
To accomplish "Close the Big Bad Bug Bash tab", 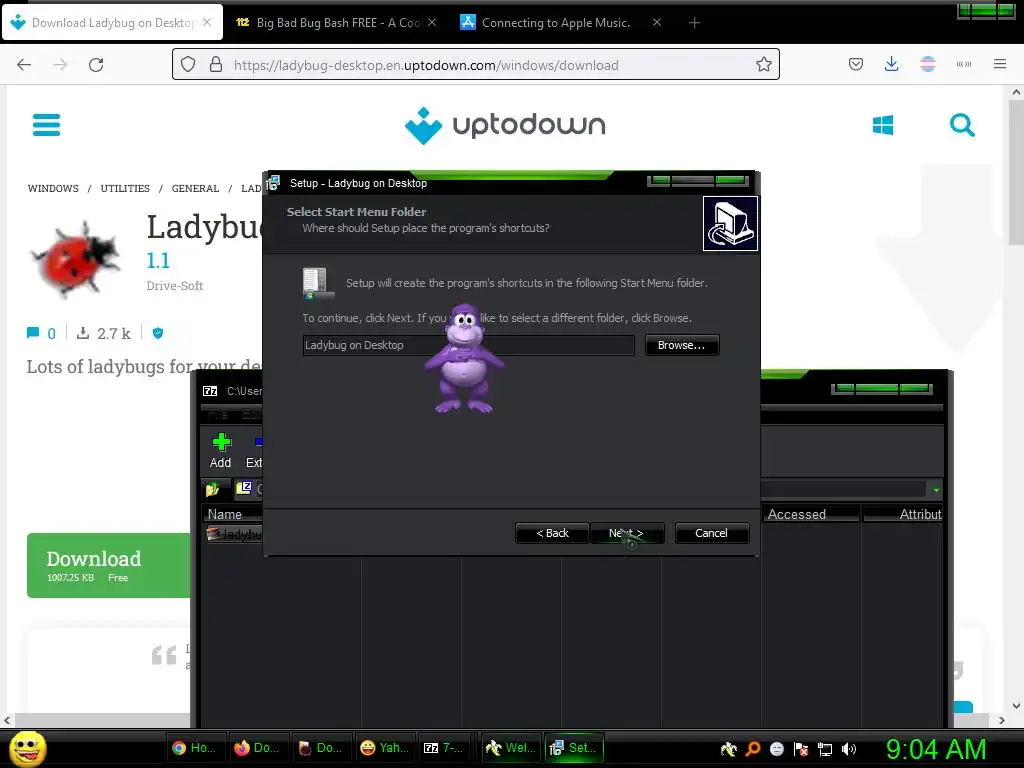I will (432, 22).
